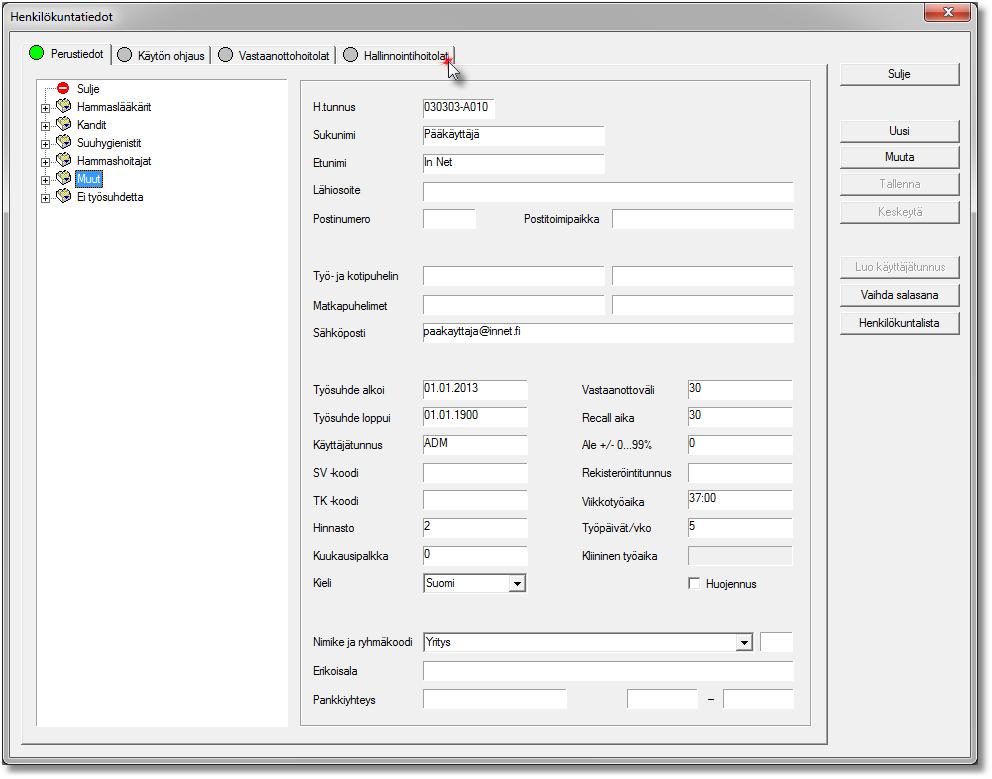Click the Käyttäjätunnus field with ADM

coord(474,445)
